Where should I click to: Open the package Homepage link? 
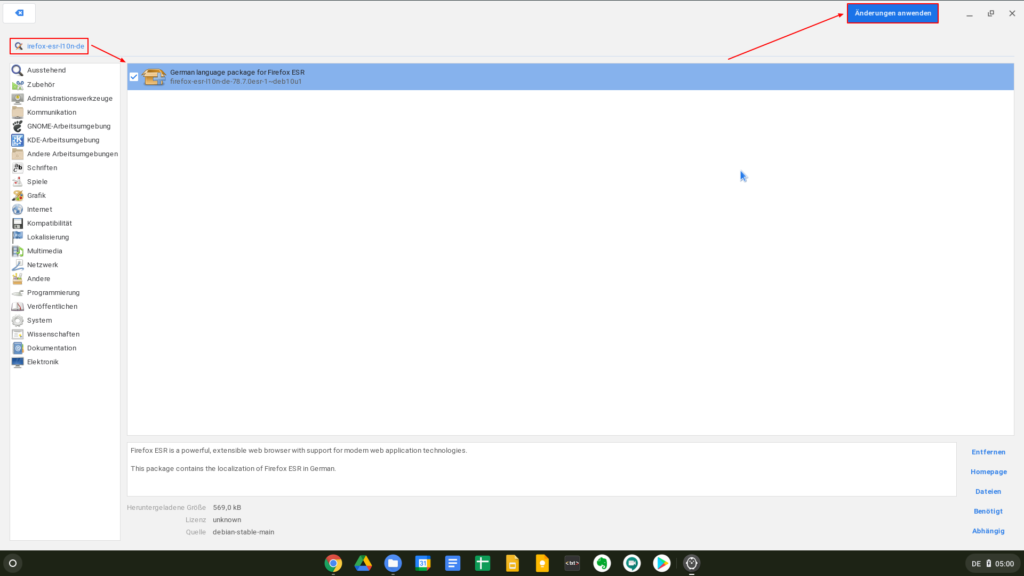(x=988, y=472)
